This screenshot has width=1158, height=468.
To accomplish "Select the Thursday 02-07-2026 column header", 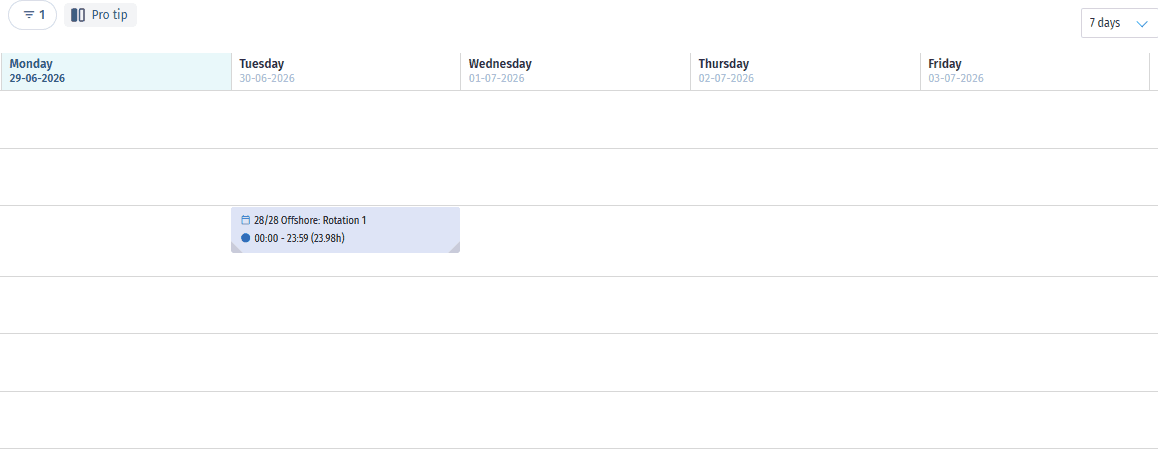I will [805, 72].
